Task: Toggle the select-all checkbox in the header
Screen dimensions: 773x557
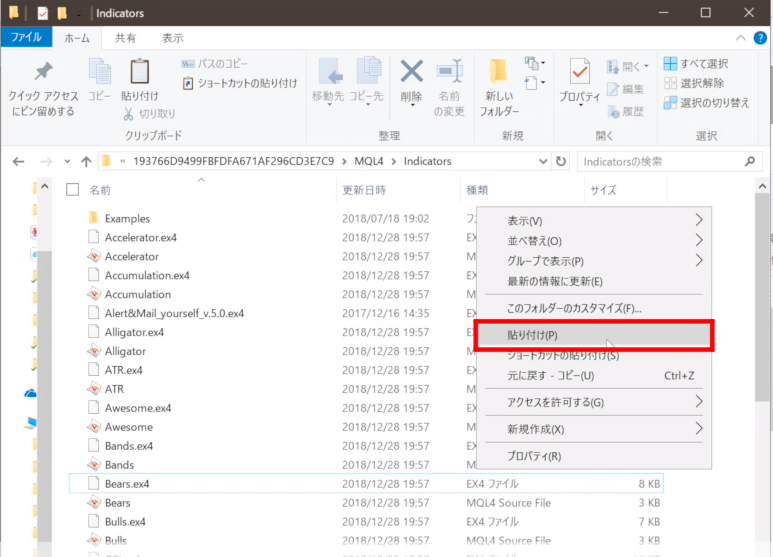Action: tap(72, 189)
